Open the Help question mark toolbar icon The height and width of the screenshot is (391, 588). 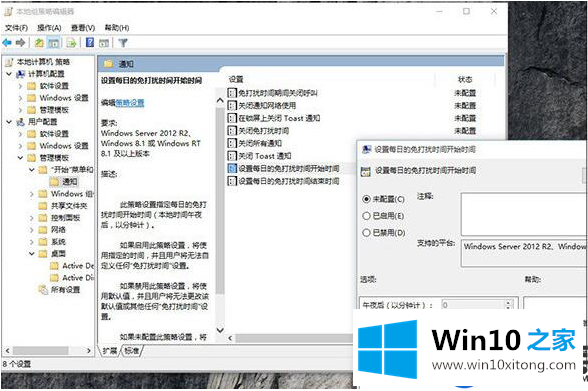[x=90, y=42]
